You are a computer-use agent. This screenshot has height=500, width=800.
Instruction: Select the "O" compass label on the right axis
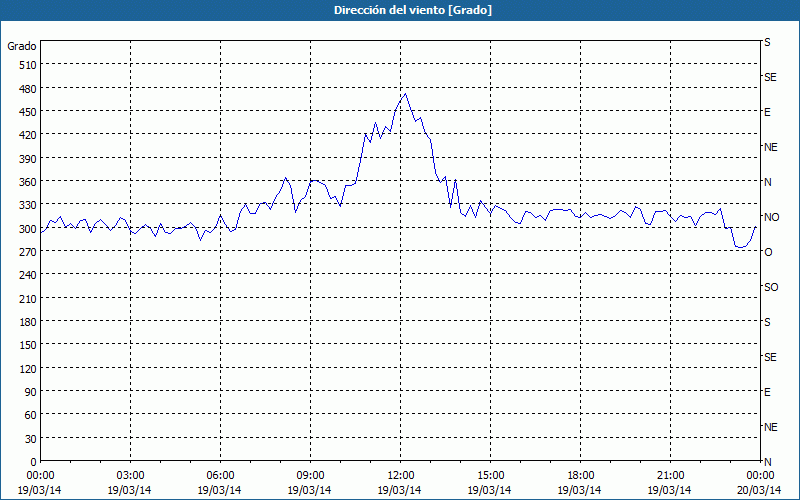pyautogui.click(x=768, y=252)
